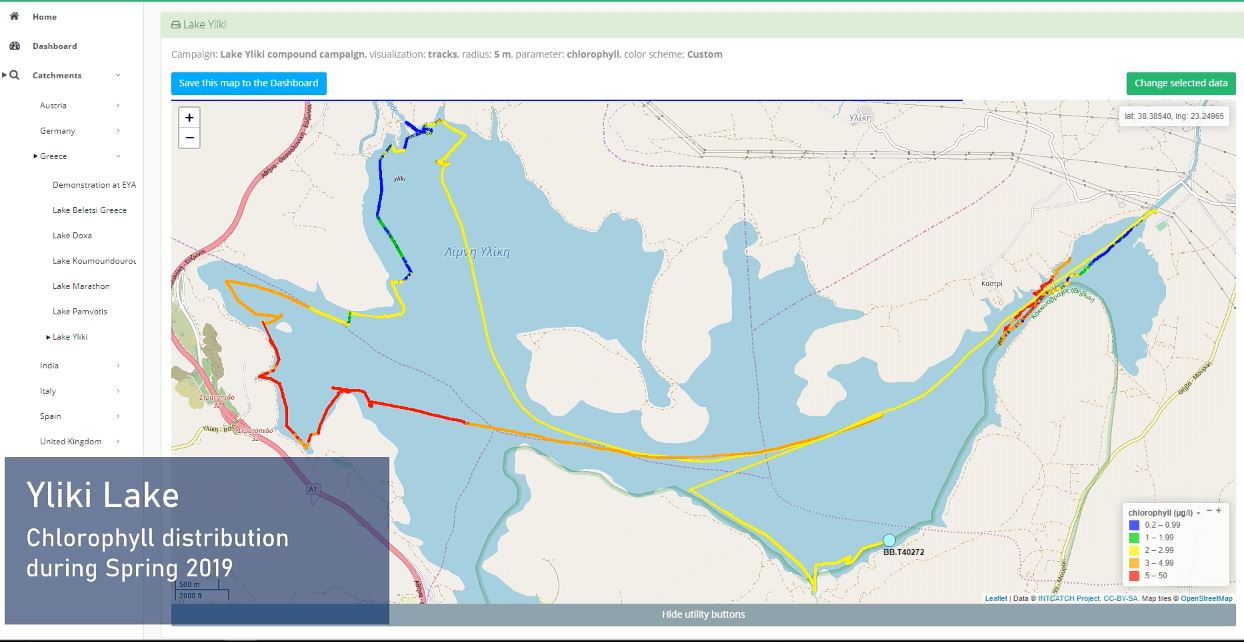Screen dimensions: 1244x642
Task: Click the Hide utility buttons bar
Action: (x=703, y=614)
